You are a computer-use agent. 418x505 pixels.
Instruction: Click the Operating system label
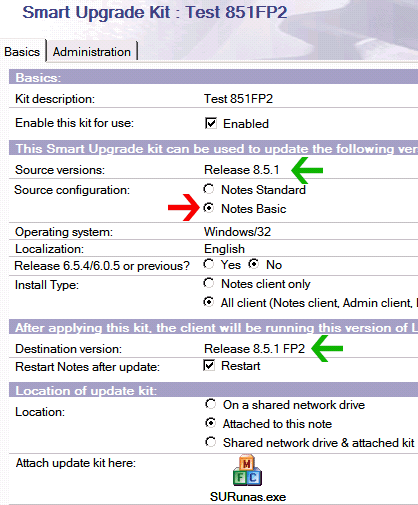pos(64,232)
